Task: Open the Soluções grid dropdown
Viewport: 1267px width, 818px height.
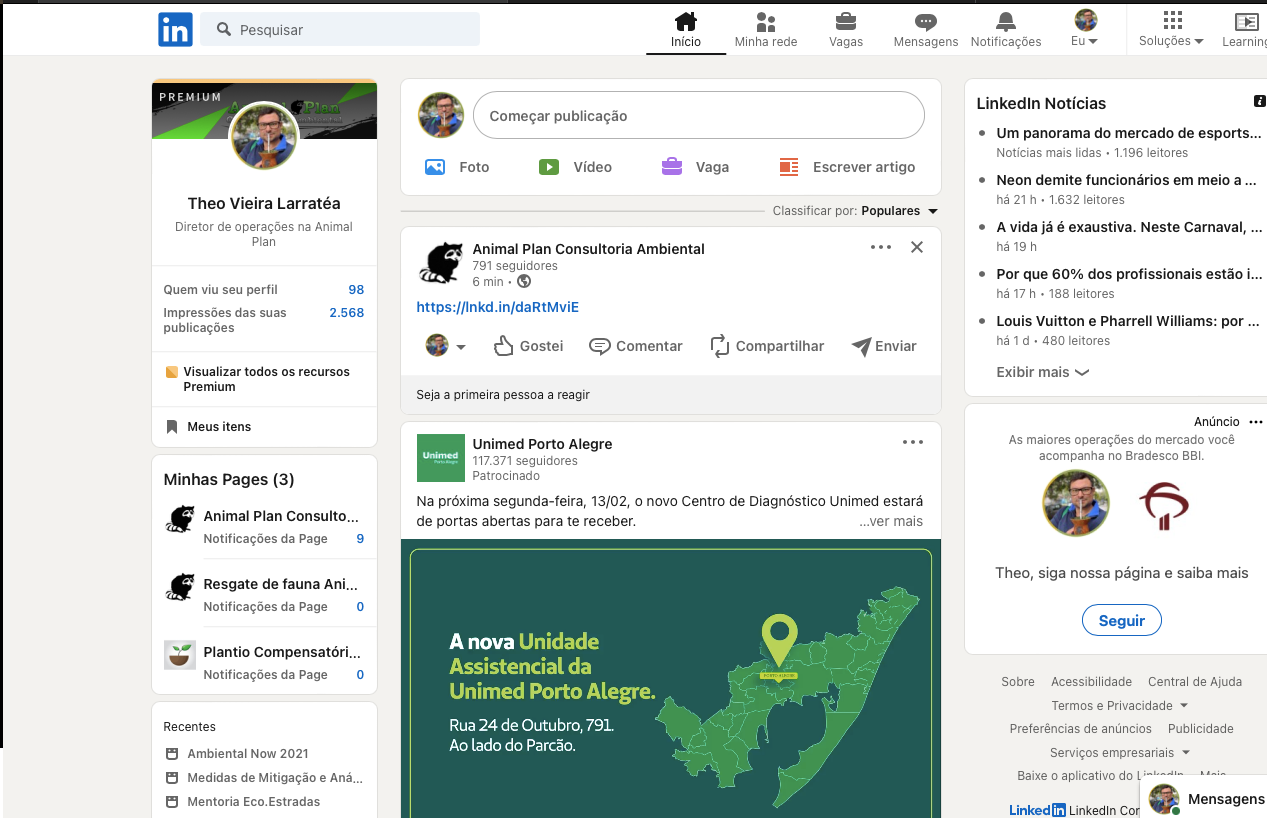Action: 1171,30
